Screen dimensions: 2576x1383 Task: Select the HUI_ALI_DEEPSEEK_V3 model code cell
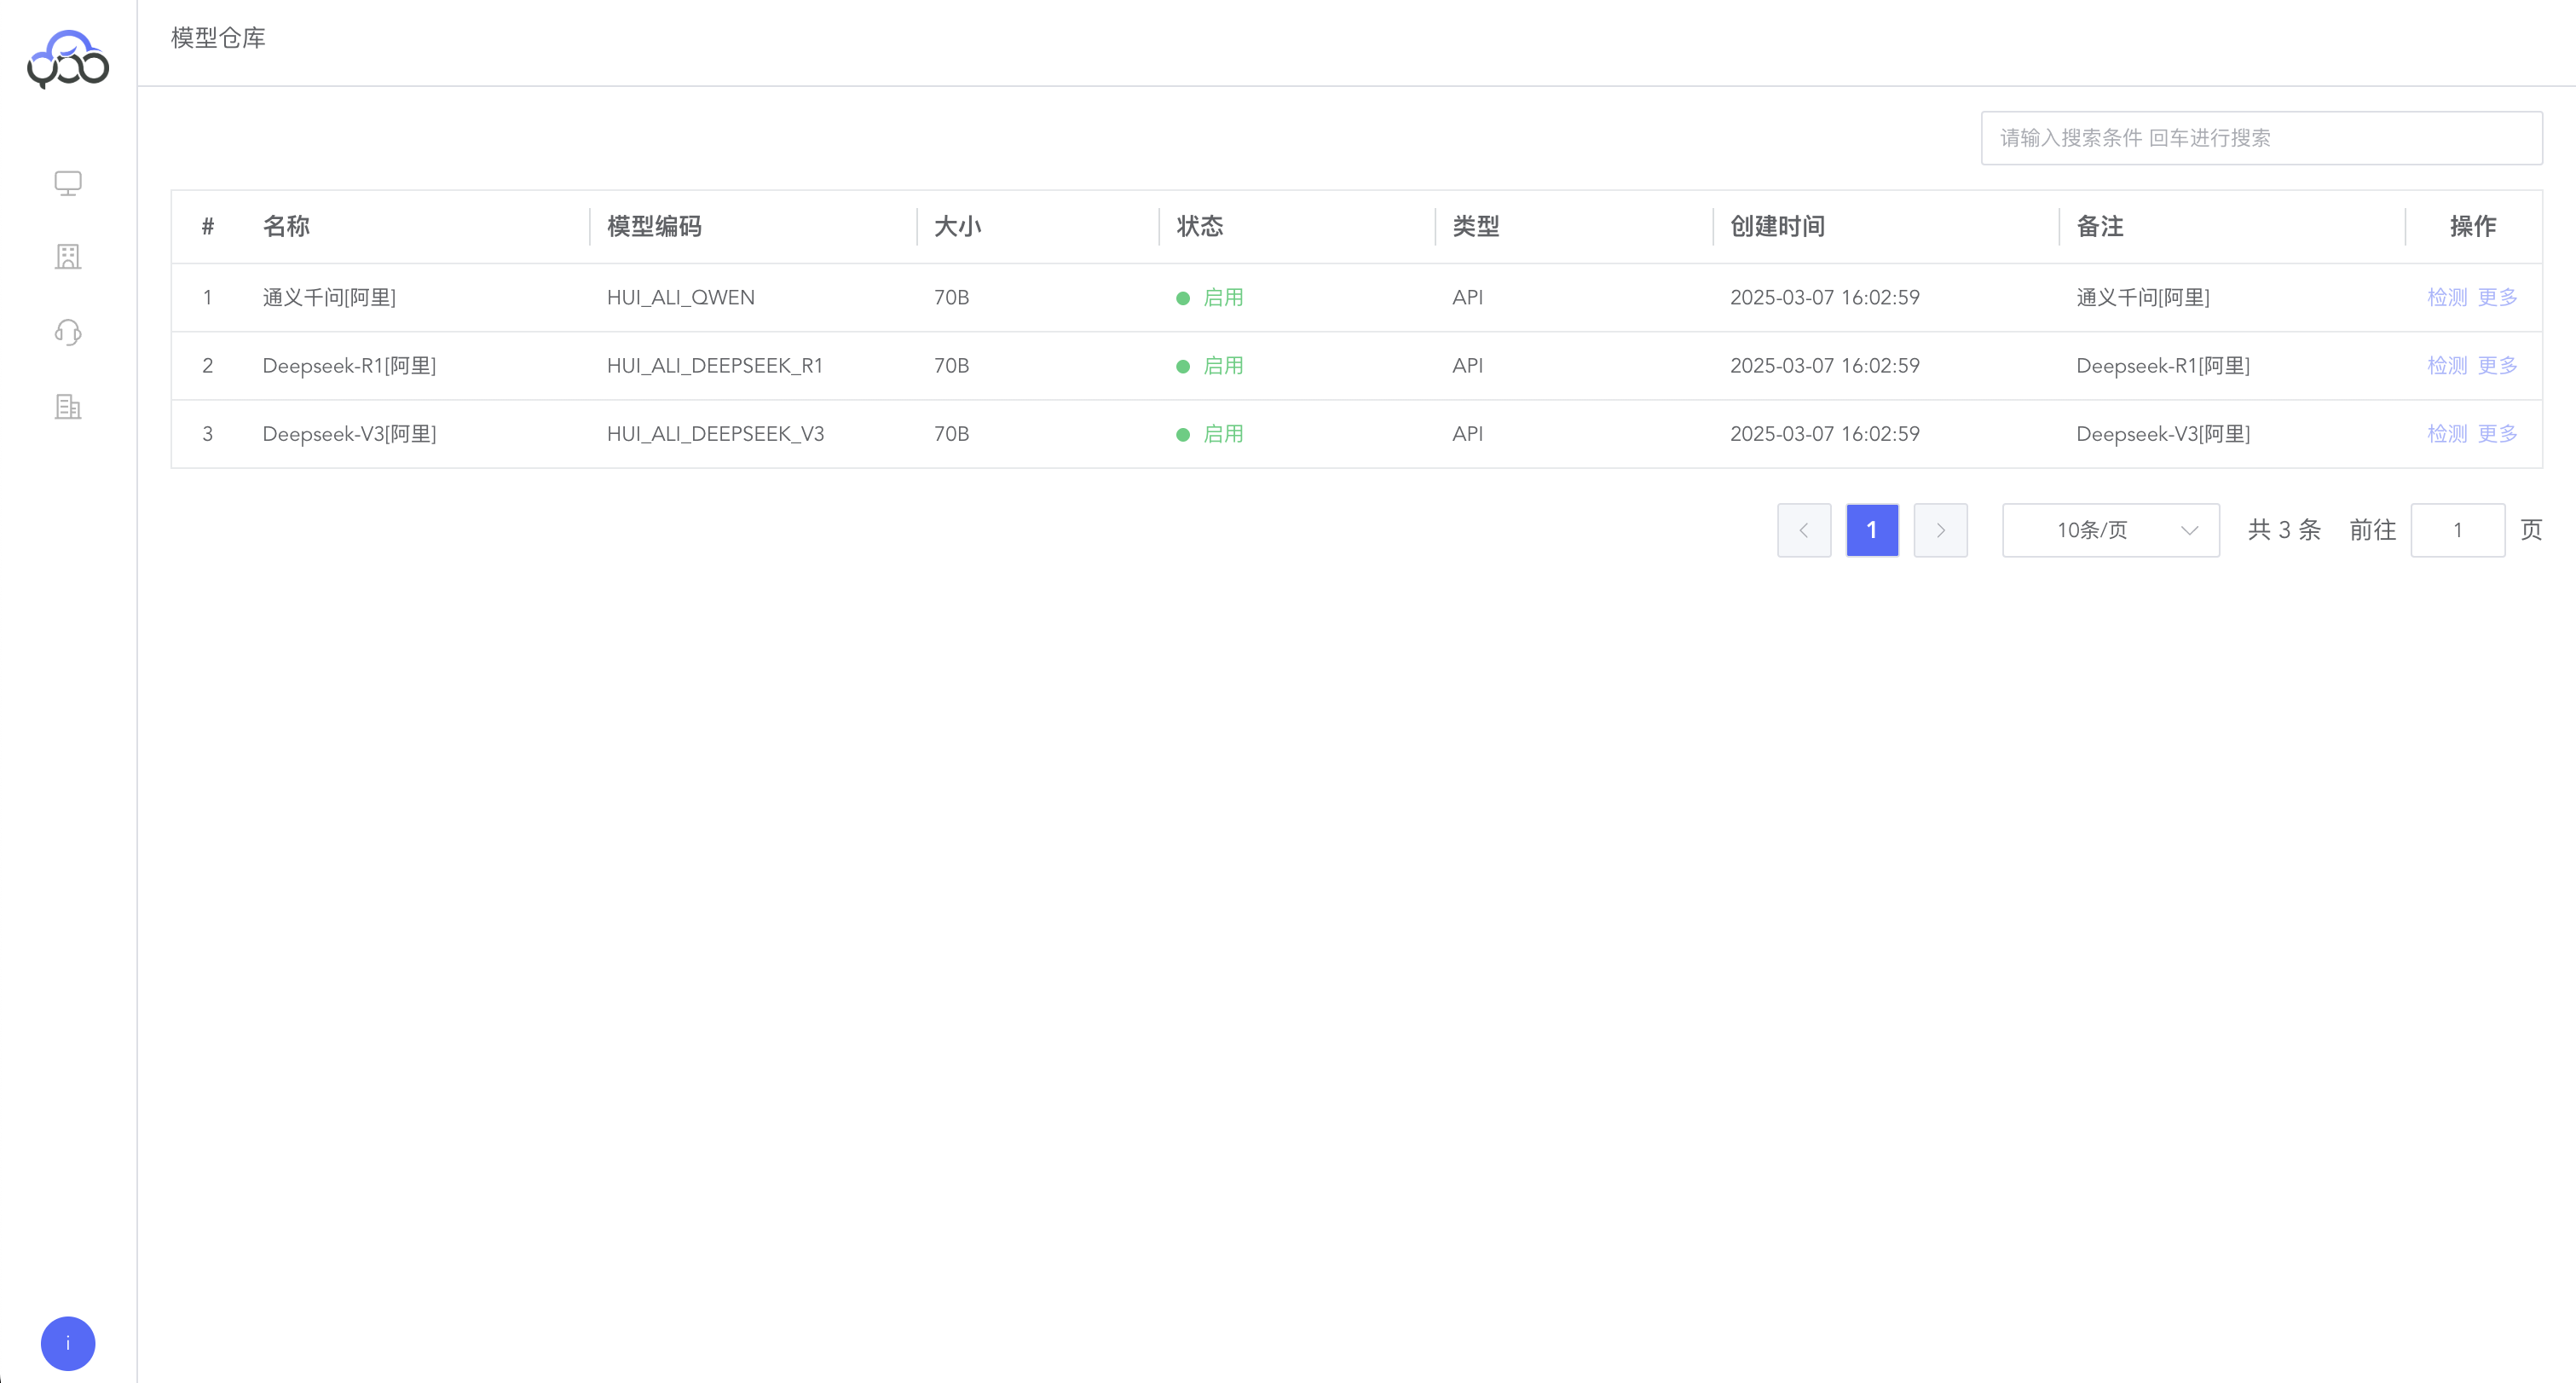pyautogui.click(x=715, y=433)
